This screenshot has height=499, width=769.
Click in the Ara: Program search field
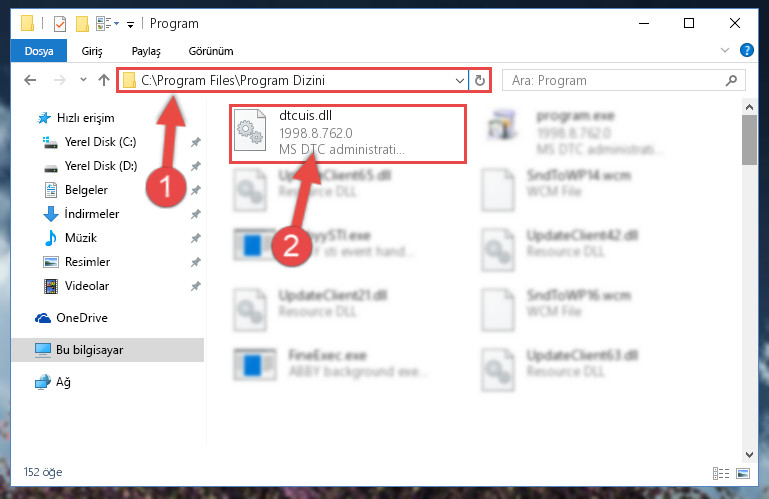(615, 80)
